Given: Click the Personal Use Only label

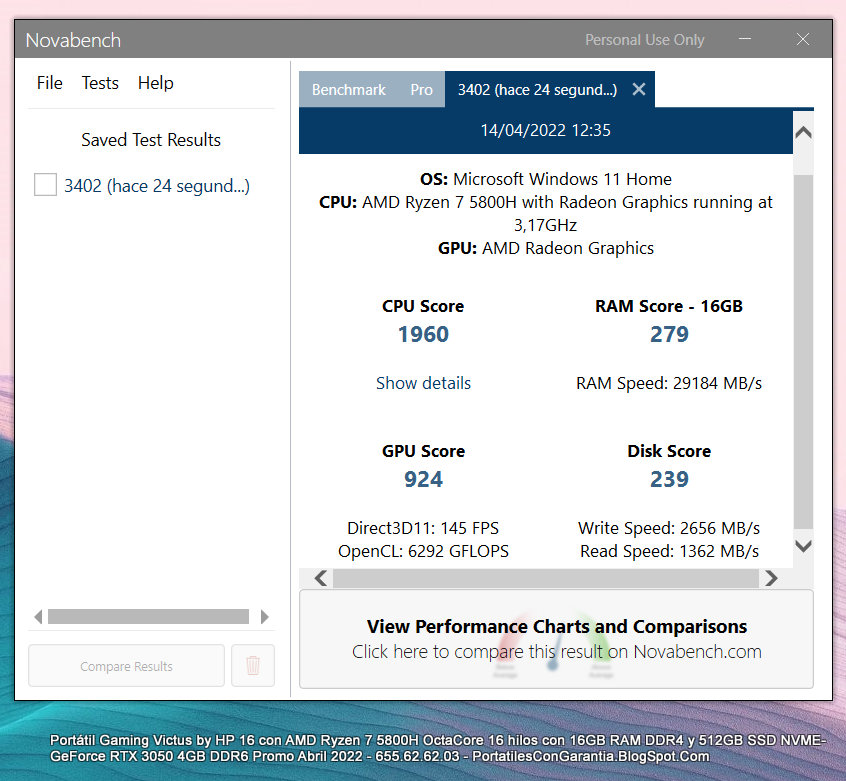Looking at the screenshot, I should 645,40.
